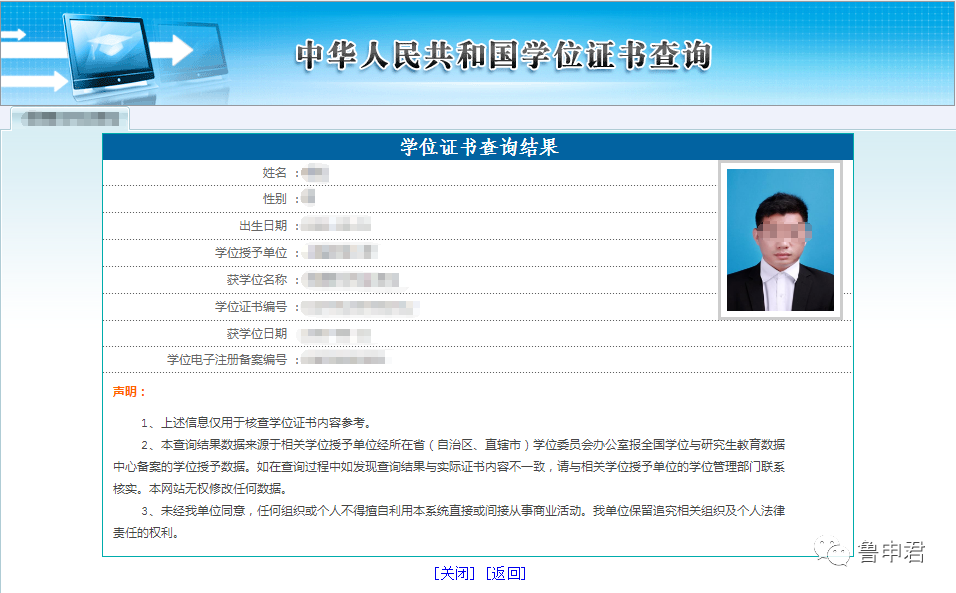The image size is (956, 593).
Task: Click the 性别 label
Action: (274, 199)
